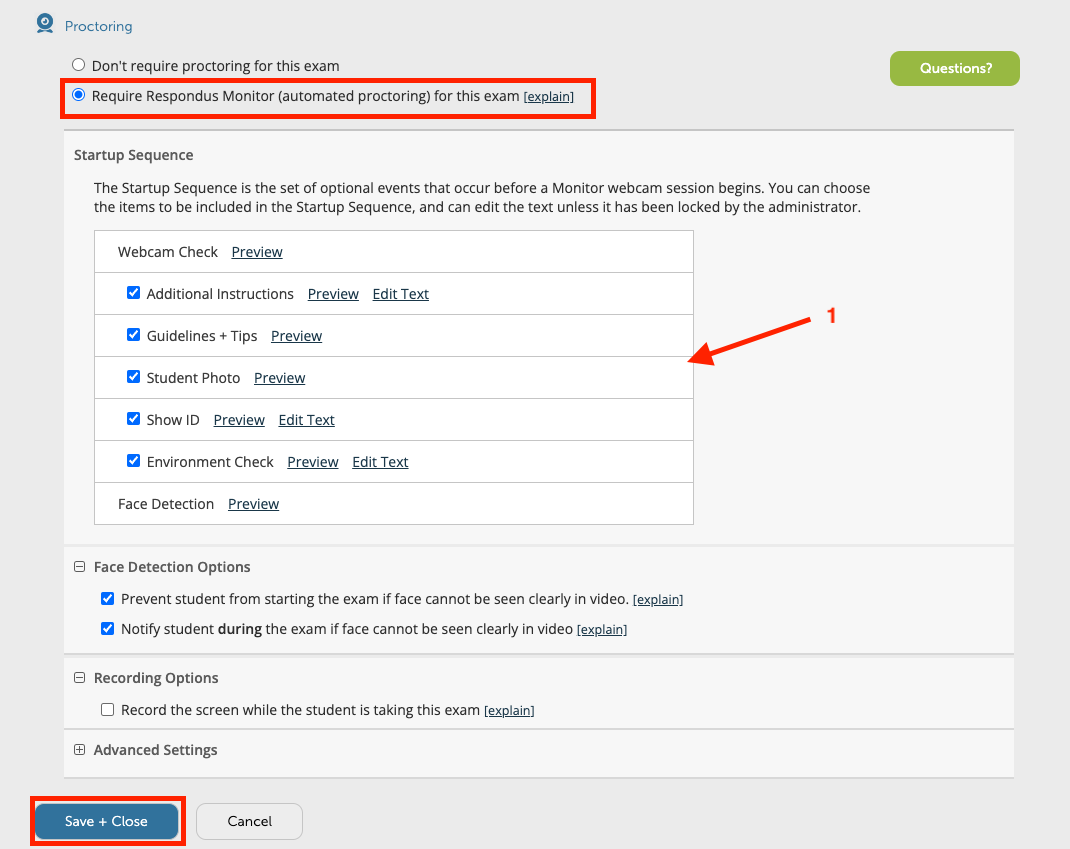Open explain link for screen recording
Screen dimensions: 1070x849
click(x=509, y=711)
